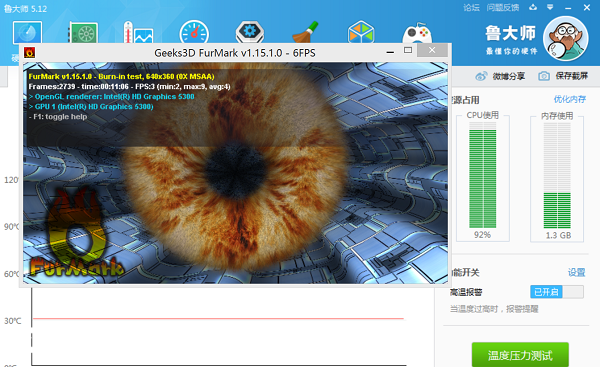
Task: Open the main menu dropdown arrow
Action: [550, 7]
